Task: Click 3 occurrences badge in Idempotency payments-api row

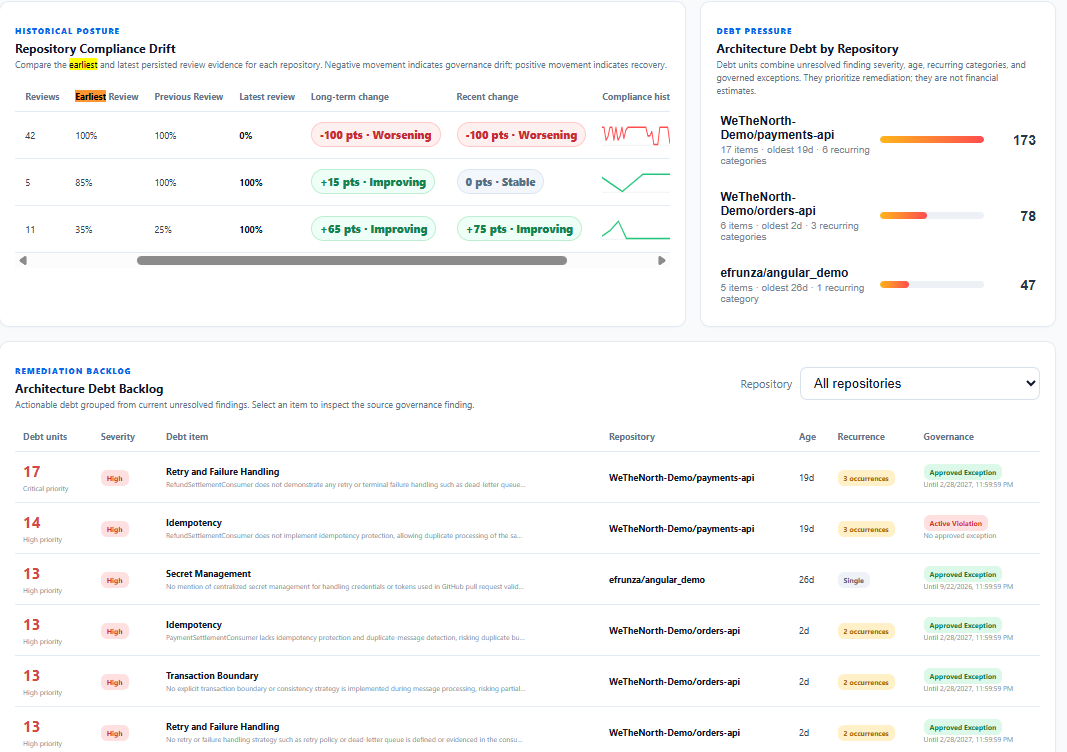Action: [866, 529]
